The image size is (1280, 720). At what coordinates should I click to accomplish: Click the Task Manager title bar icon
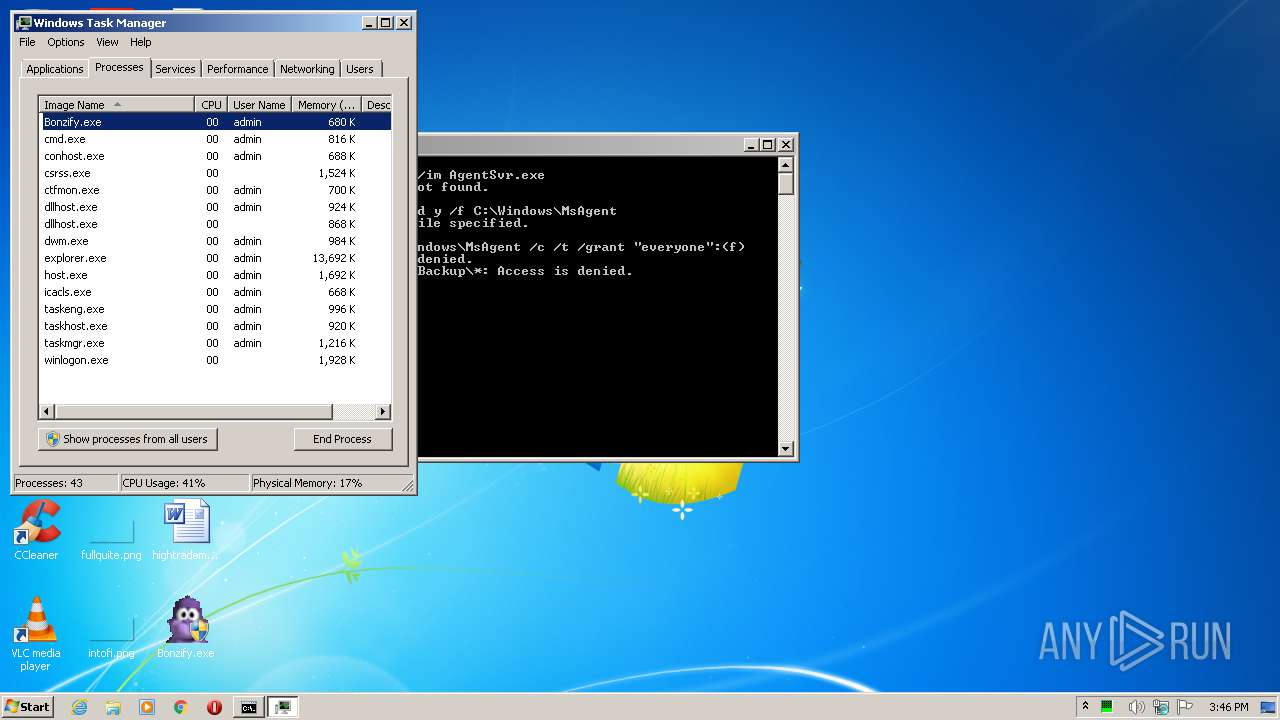pyautogui.click(x=24, y=22)
